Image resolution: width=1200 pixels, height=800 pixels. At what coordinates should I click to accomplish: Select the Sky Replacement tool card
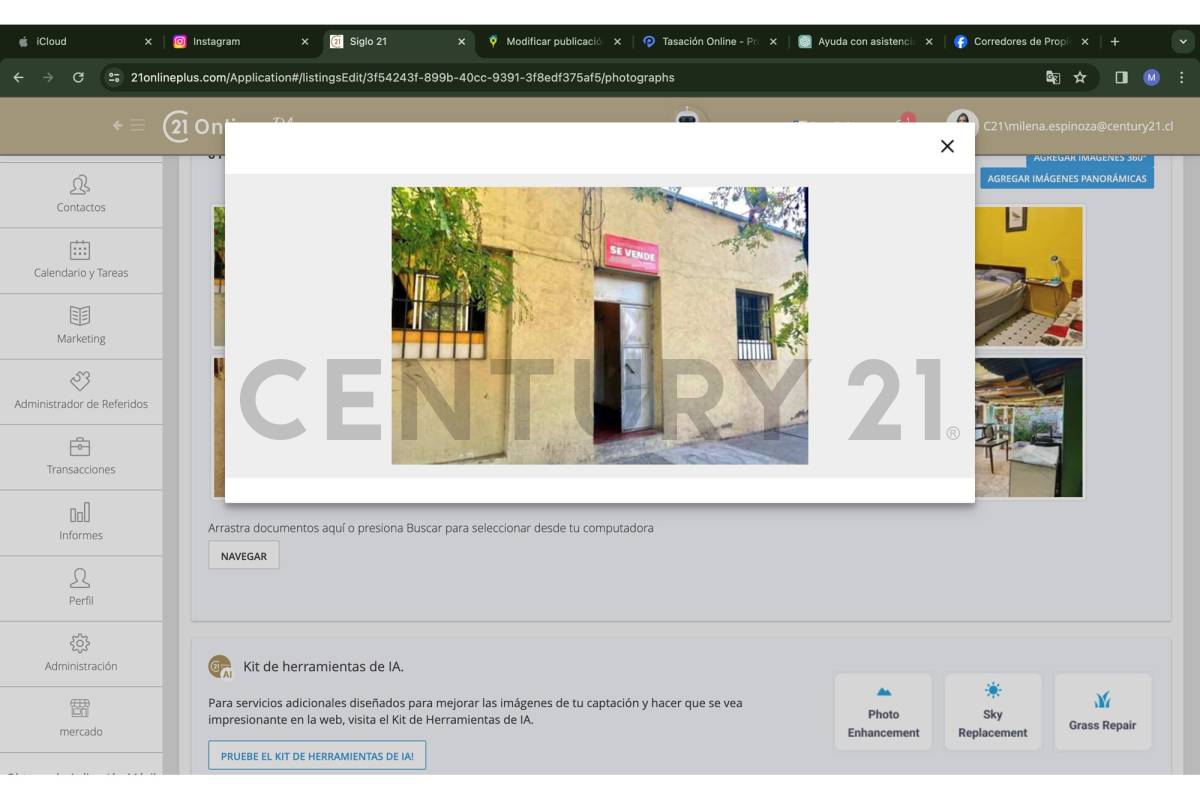[x=992, y=711]
